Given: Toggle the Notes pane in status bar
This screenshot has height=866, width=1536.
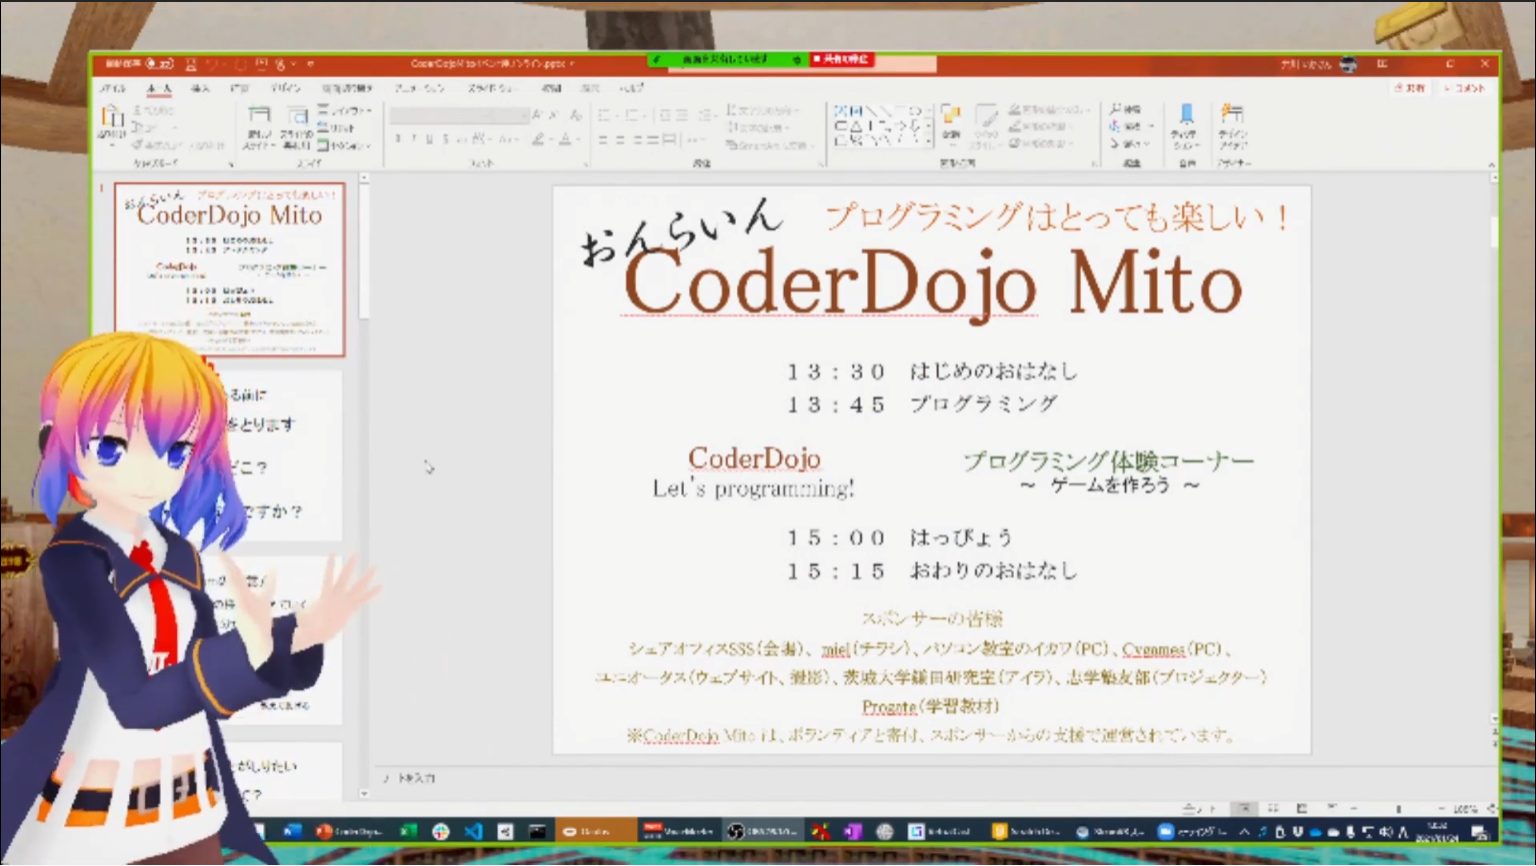Looking at the screenshot, I should pyautogui.click(x=1198, y=808).
